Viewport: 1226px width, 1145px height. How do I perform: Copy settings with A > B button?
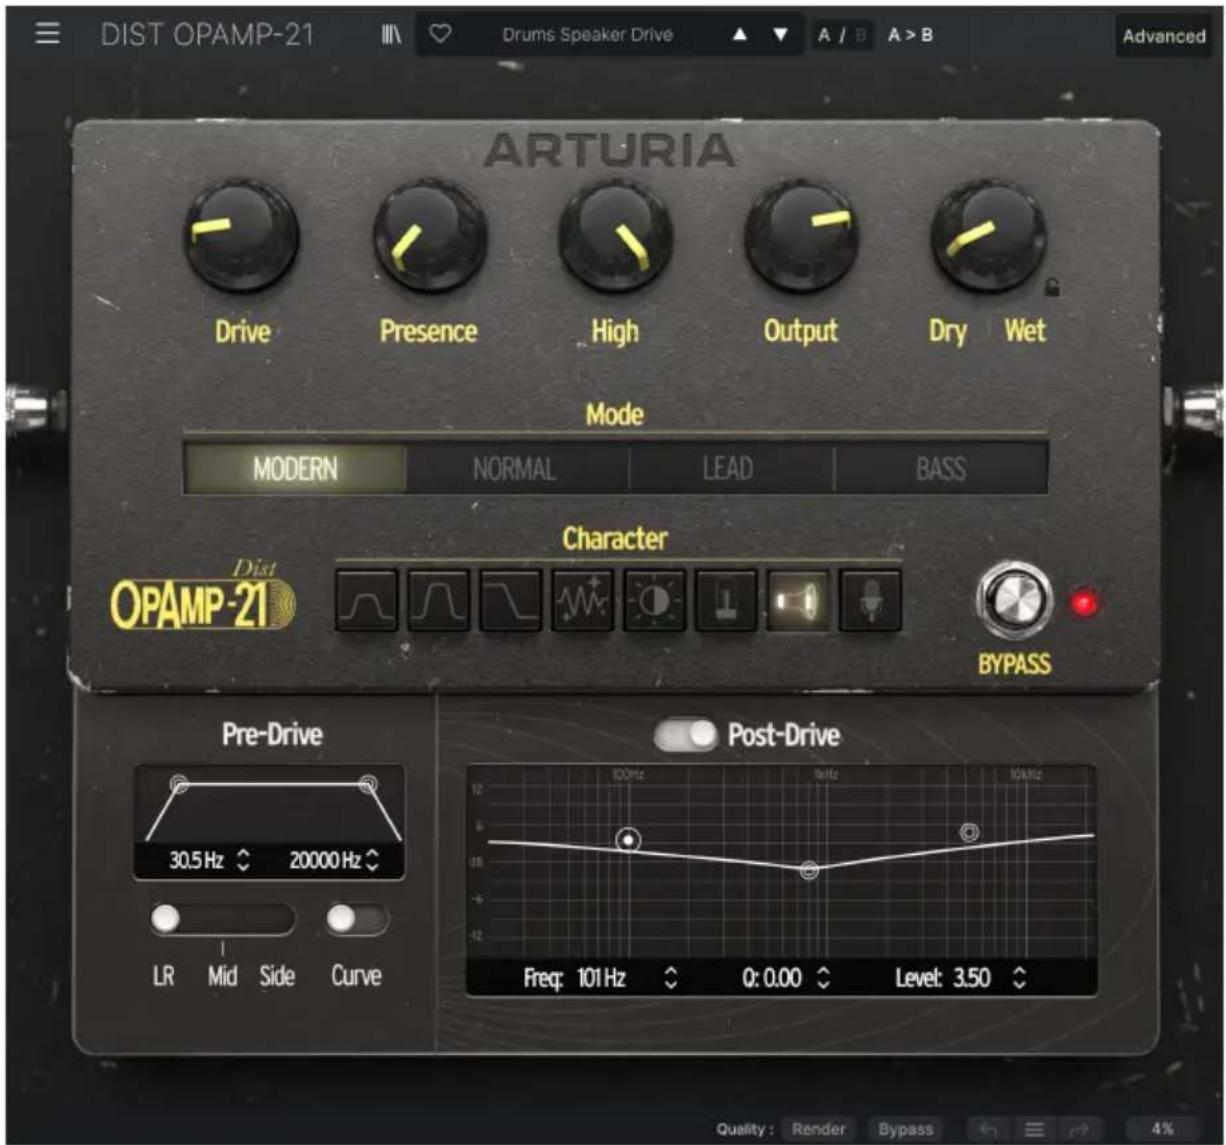point(910,35)
